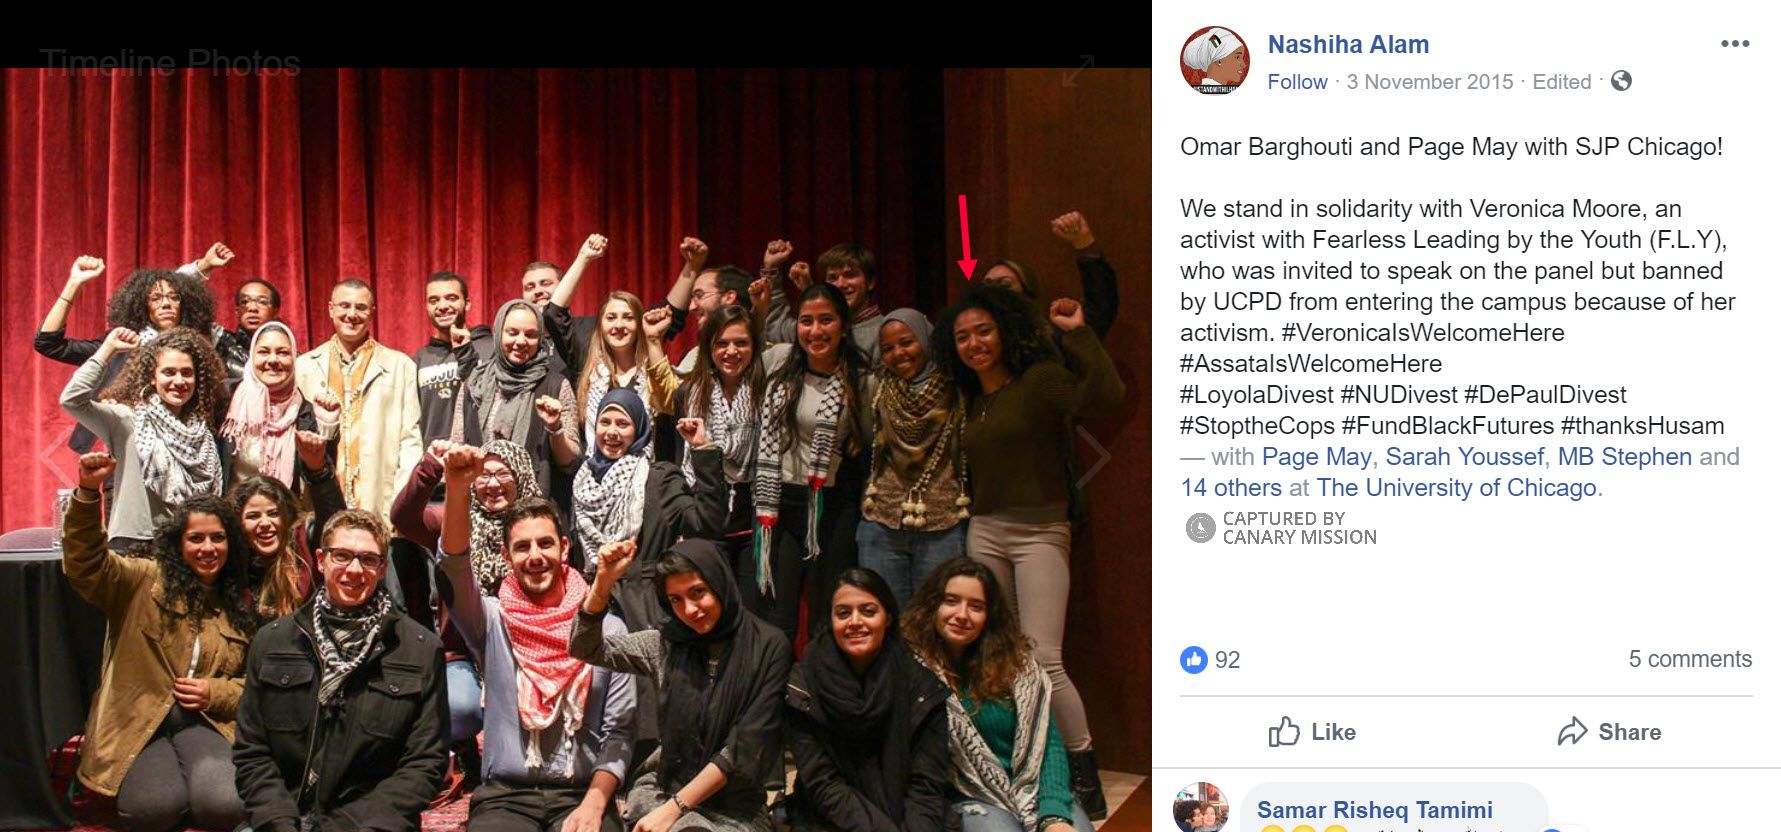
Task: View the Edited history link
Action: [1562, 82]
